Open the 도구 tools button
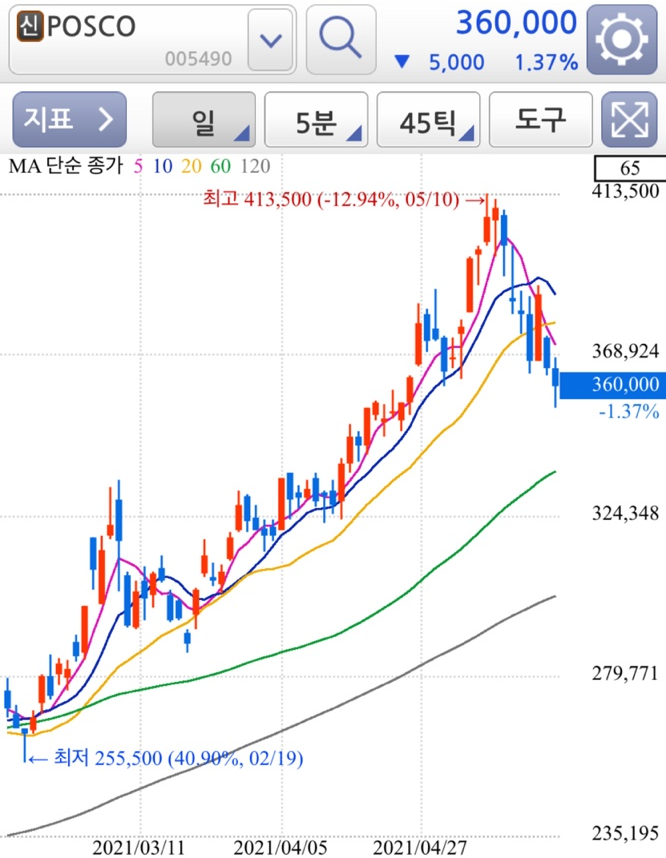666x858 pixels. [541, 120]
